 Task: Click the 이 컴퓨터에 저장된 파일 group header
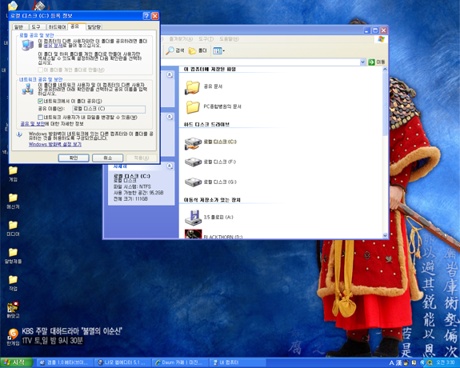coord(209,69)
